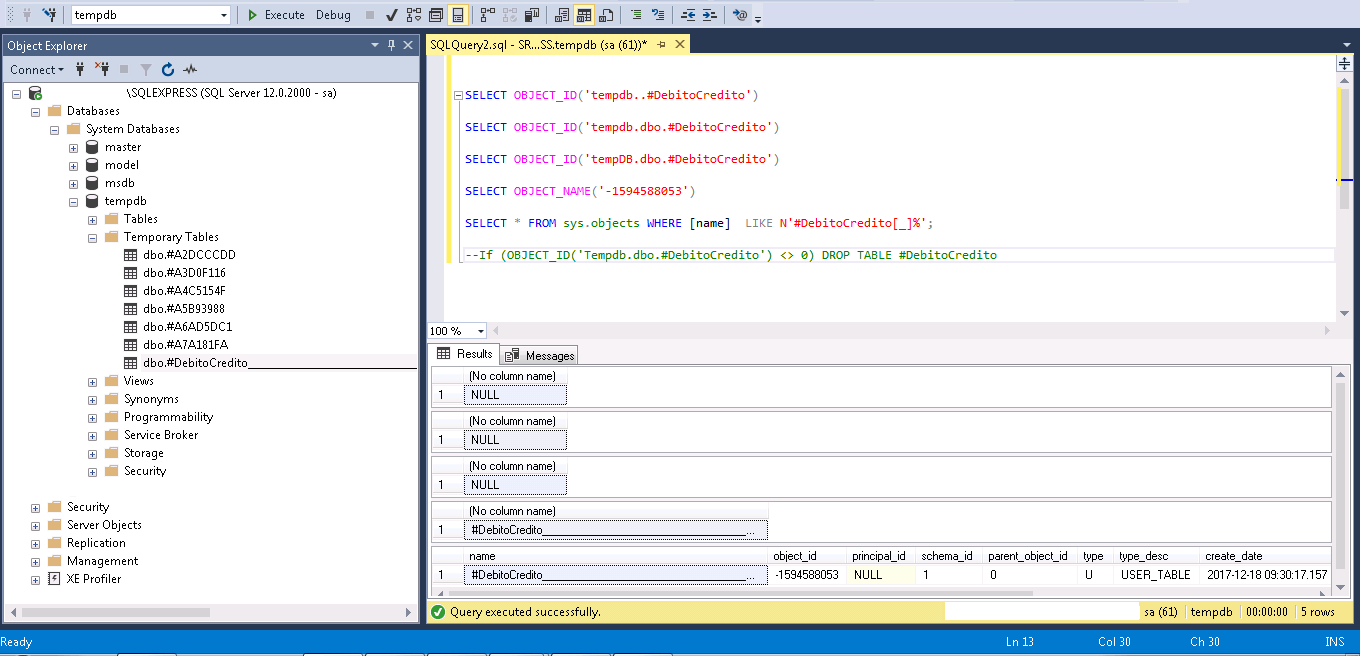This screenshot has height=656, width=1364.
Task: Switch to the Messages tab
Action: pos(538,355)
